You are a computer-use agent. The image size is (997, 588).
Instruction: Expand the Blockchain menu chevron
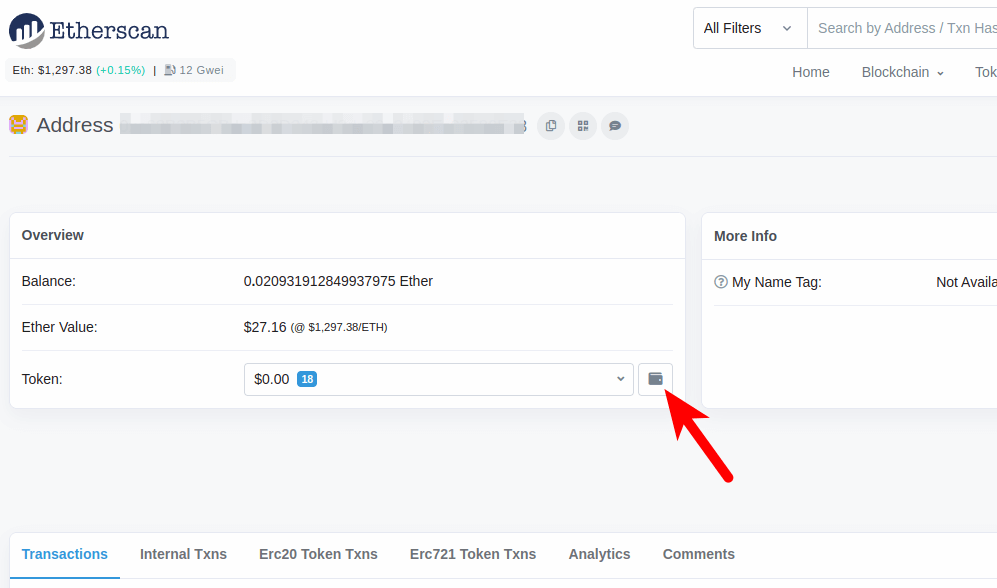coord(938,72)
